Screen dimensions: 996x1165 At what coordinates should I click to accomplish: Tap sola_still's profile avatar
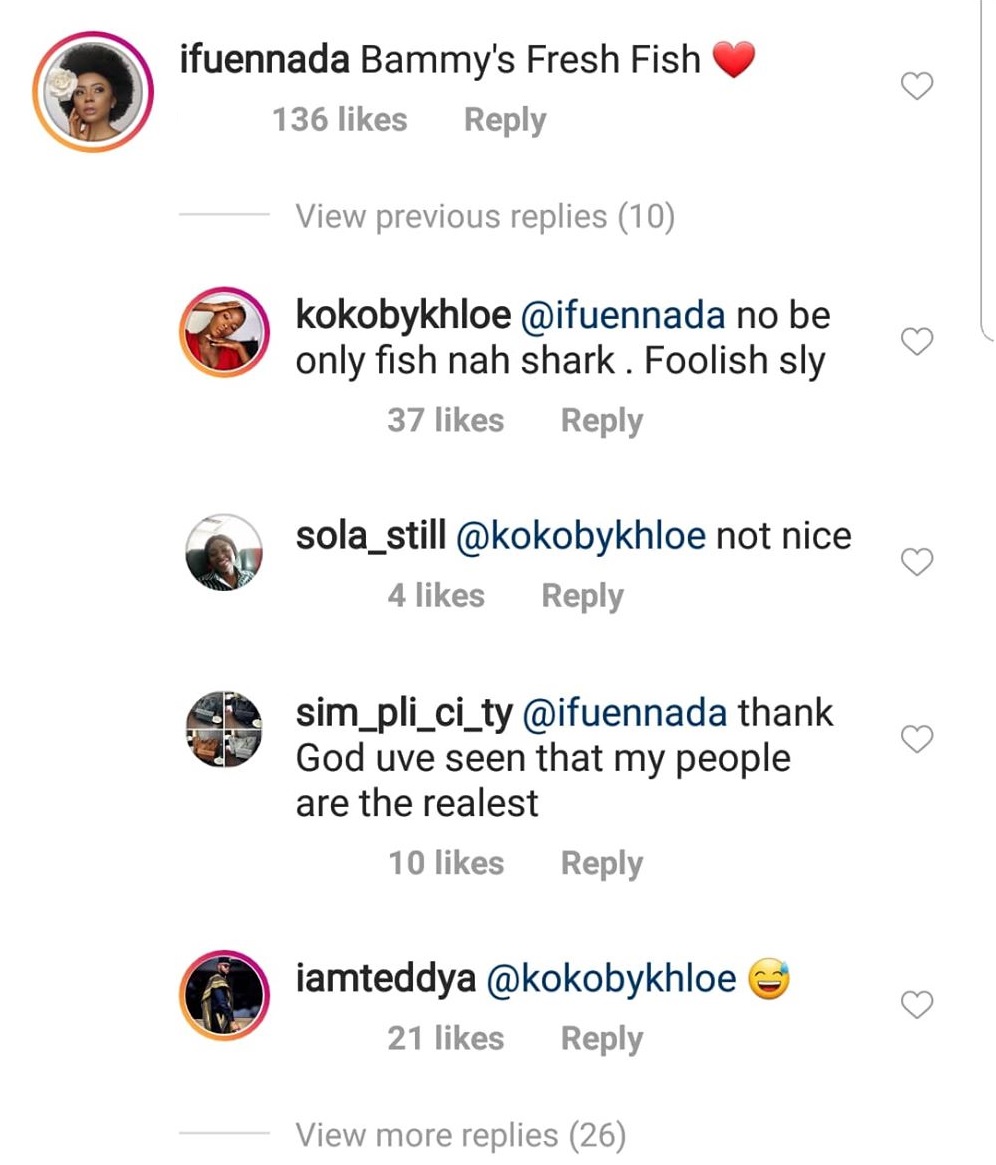tap(224, 552)
